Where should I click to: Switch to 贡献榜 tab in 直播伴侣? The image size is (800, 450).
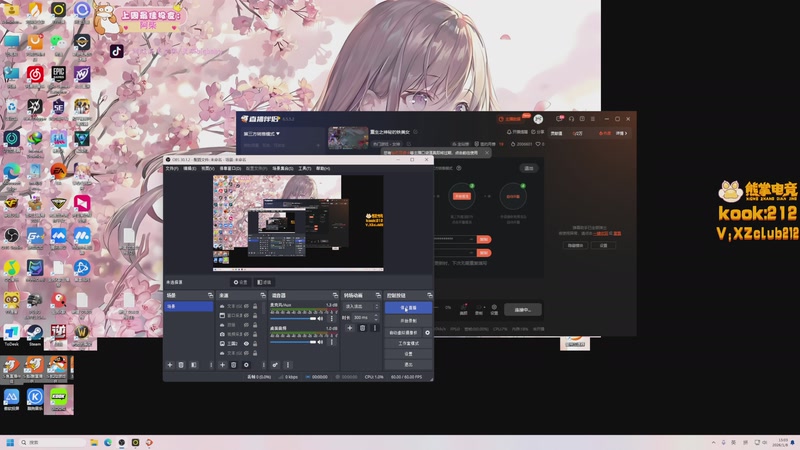[x=556, y=133]
